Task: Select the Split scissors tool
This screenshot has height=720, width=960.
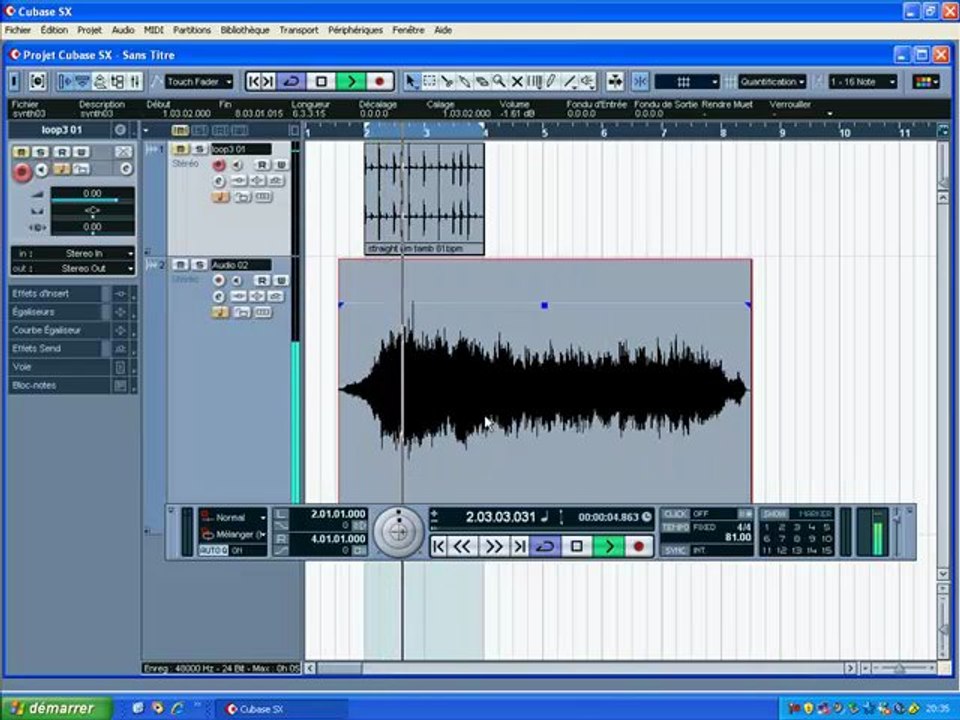Action: coord(447,81)
